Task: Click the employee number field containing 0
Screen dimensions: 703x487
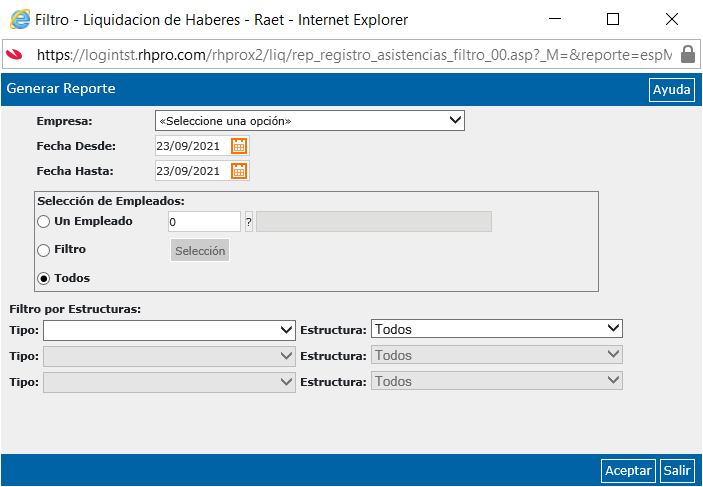Action: coord(204,222)
